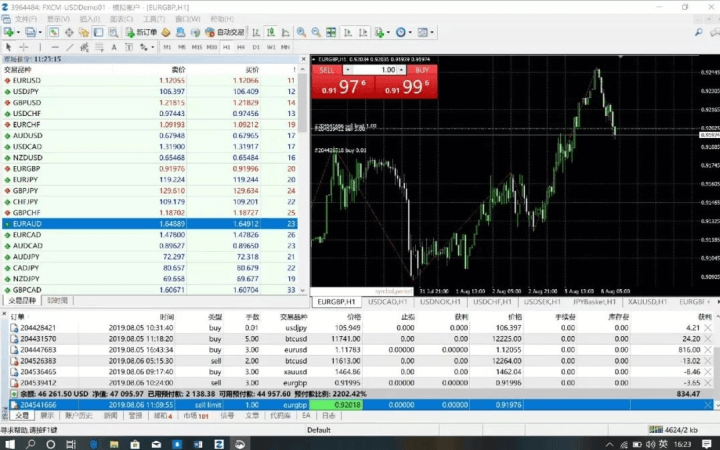Open the 插入(I) menu
This screenshot has width=720, height=450.
pyautogui.click(x=90, y=19)
